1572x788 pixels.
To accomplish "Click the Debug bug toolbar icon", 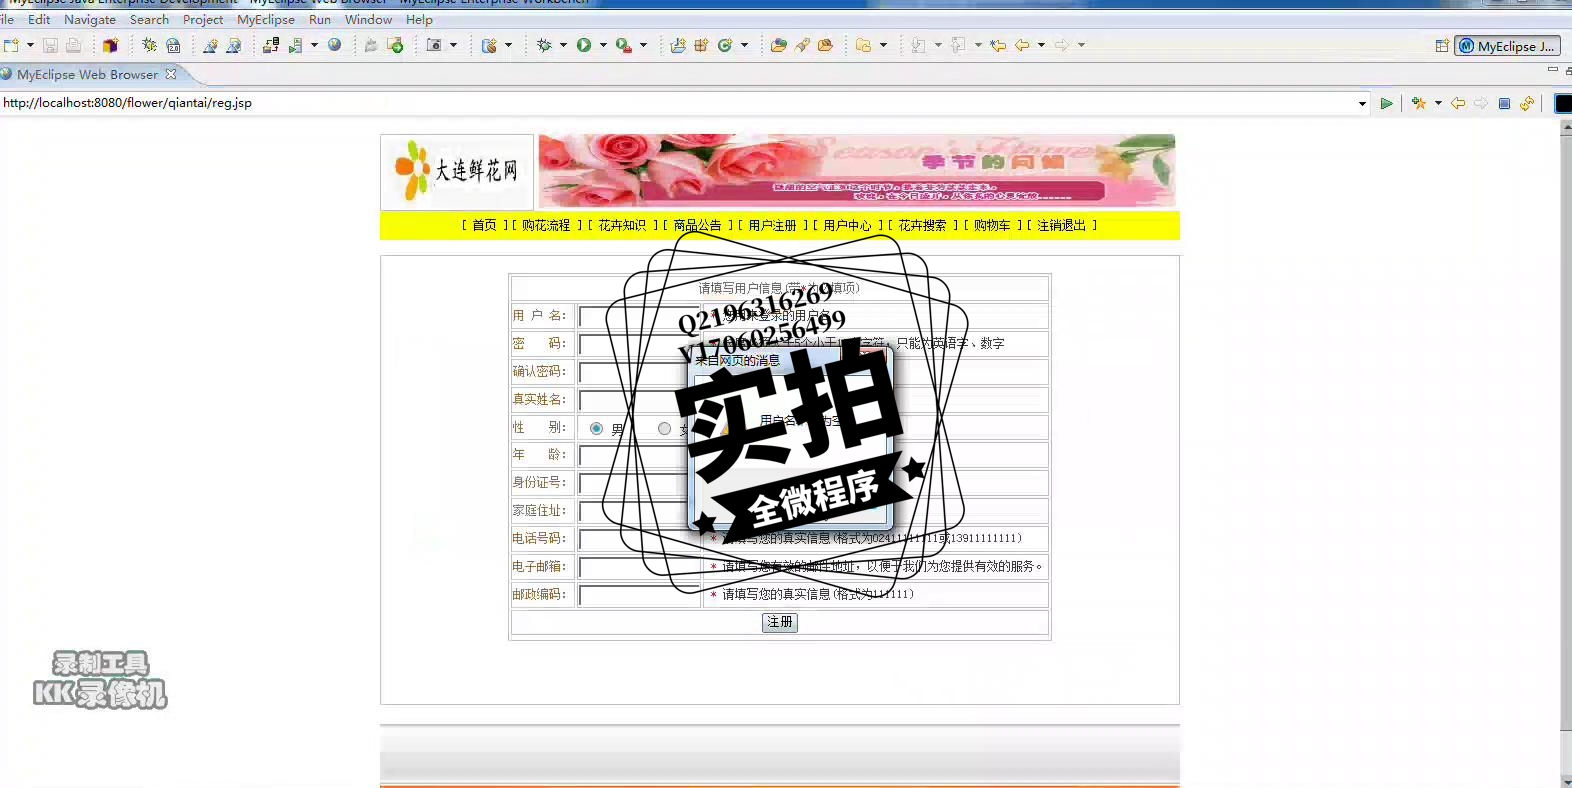I will [544, 45].
